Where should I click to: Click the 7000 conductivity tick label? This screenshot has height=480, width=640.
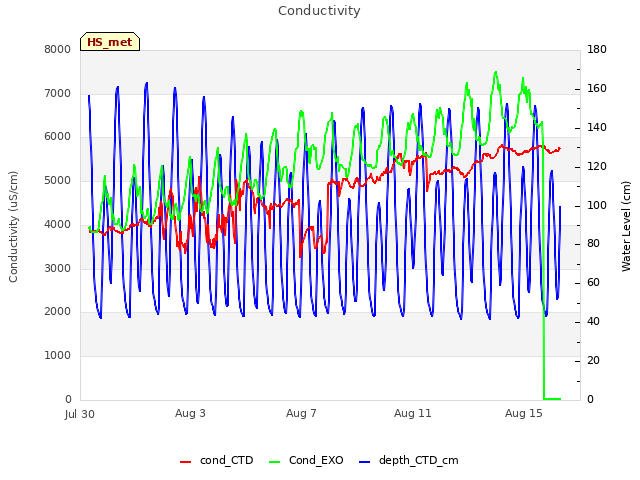[58, 93]
